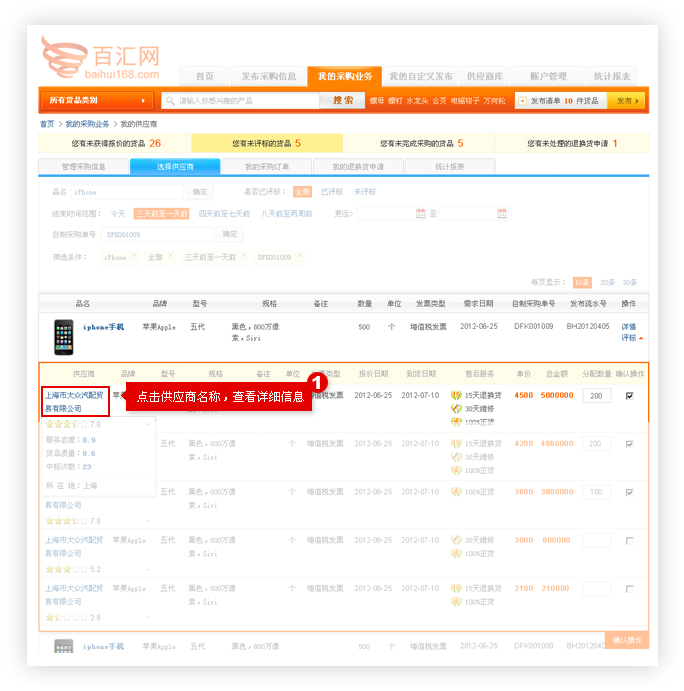Screen dimensions: 684x691
Task: Open the start date calendar picker
Action: point(421,213)
